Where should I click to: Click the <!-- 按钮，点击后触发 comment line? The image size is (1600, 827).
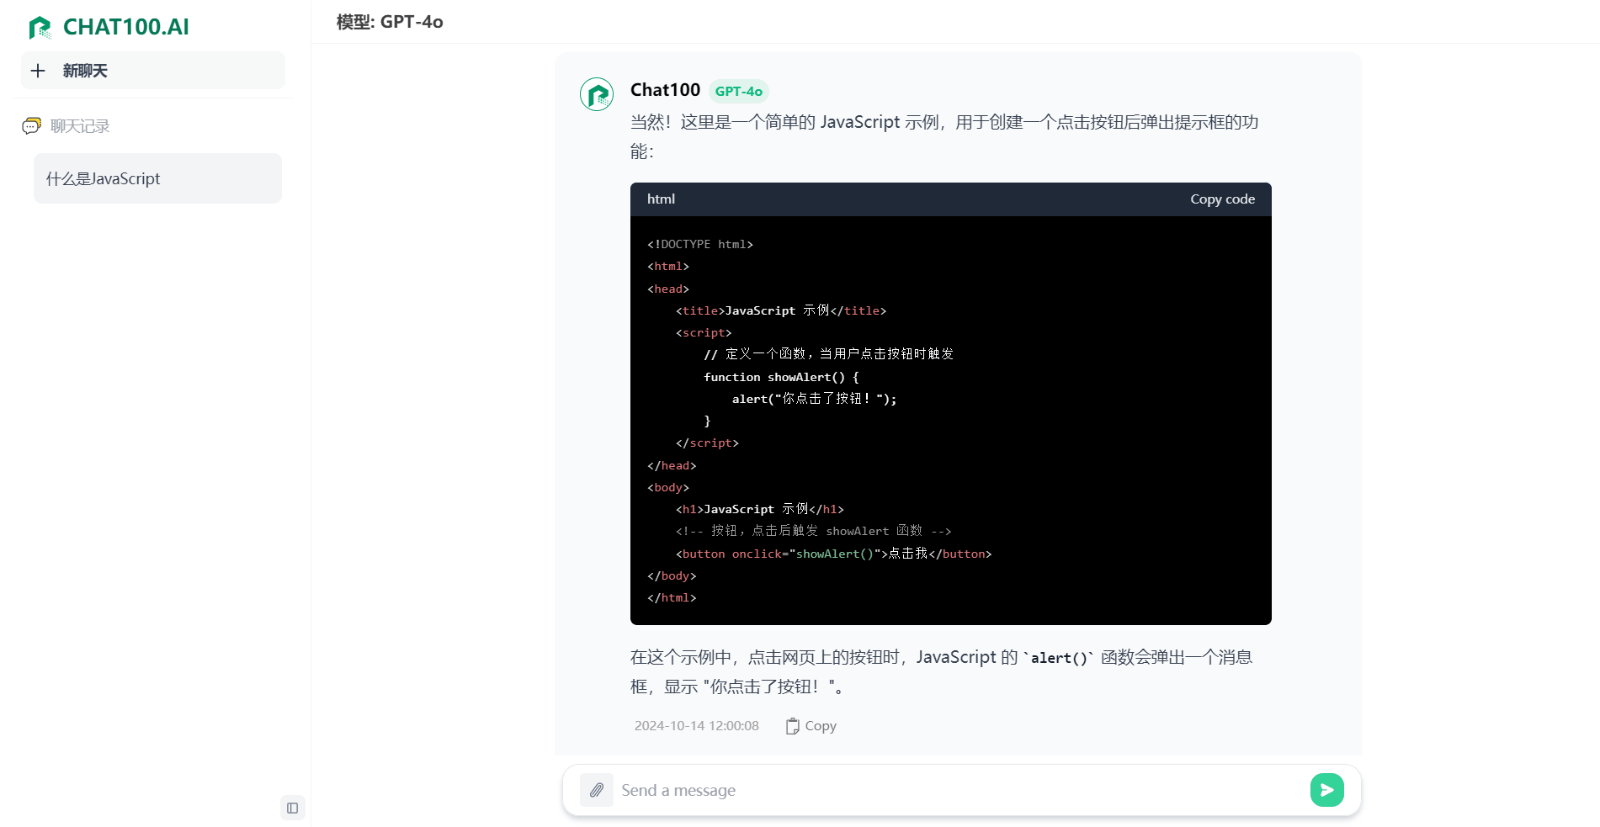[x=813, y=531]
